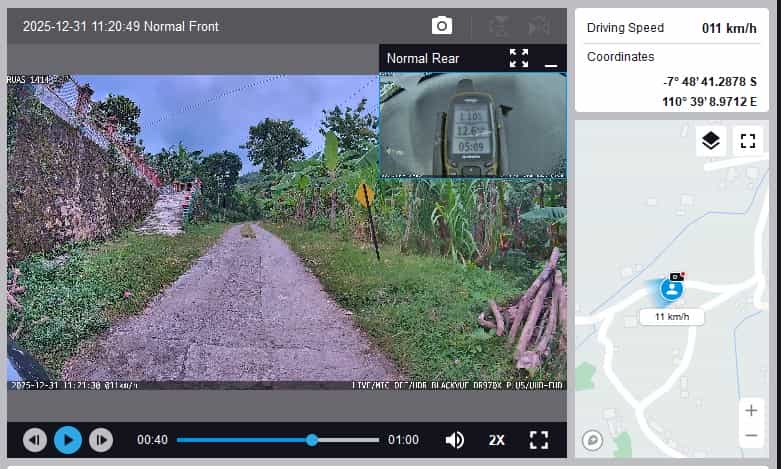784x469 pixels.
Task: Click the map logo in the bottom corner
Action: click(x=593, y=440)
